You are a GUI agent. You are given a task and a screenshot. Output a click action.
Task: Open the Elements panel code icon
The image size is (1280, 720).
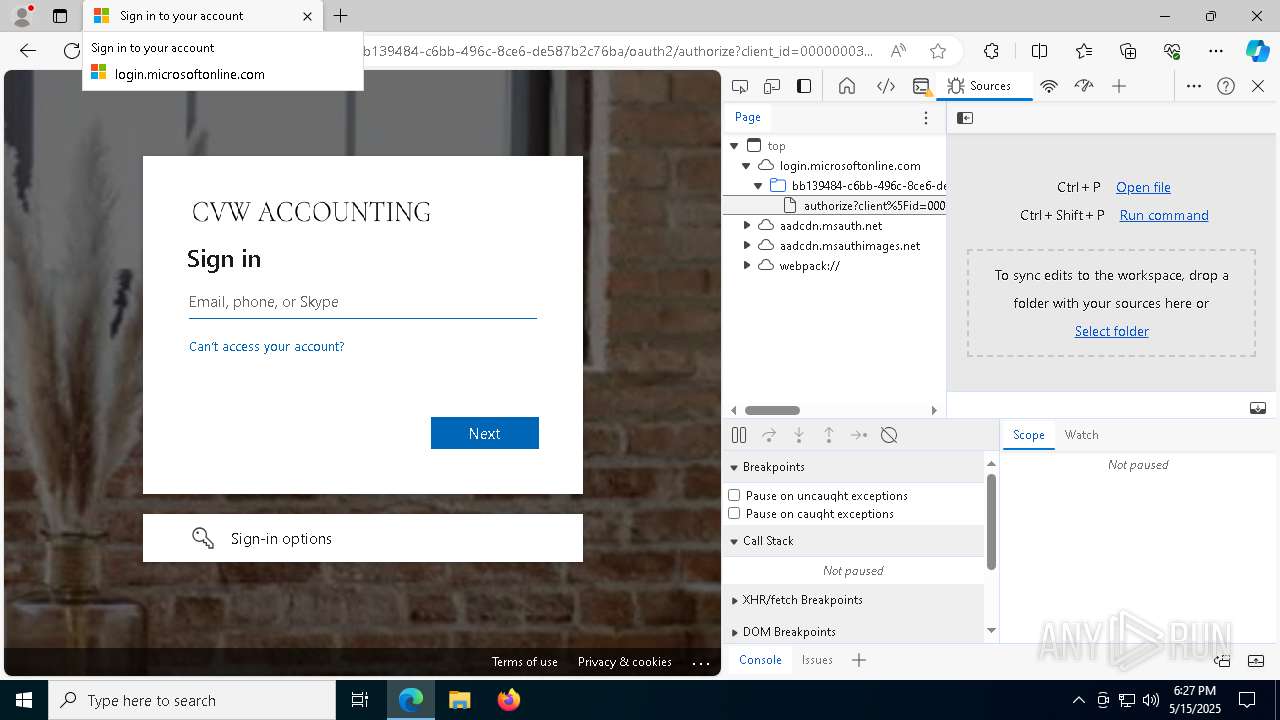pos(886,86)
